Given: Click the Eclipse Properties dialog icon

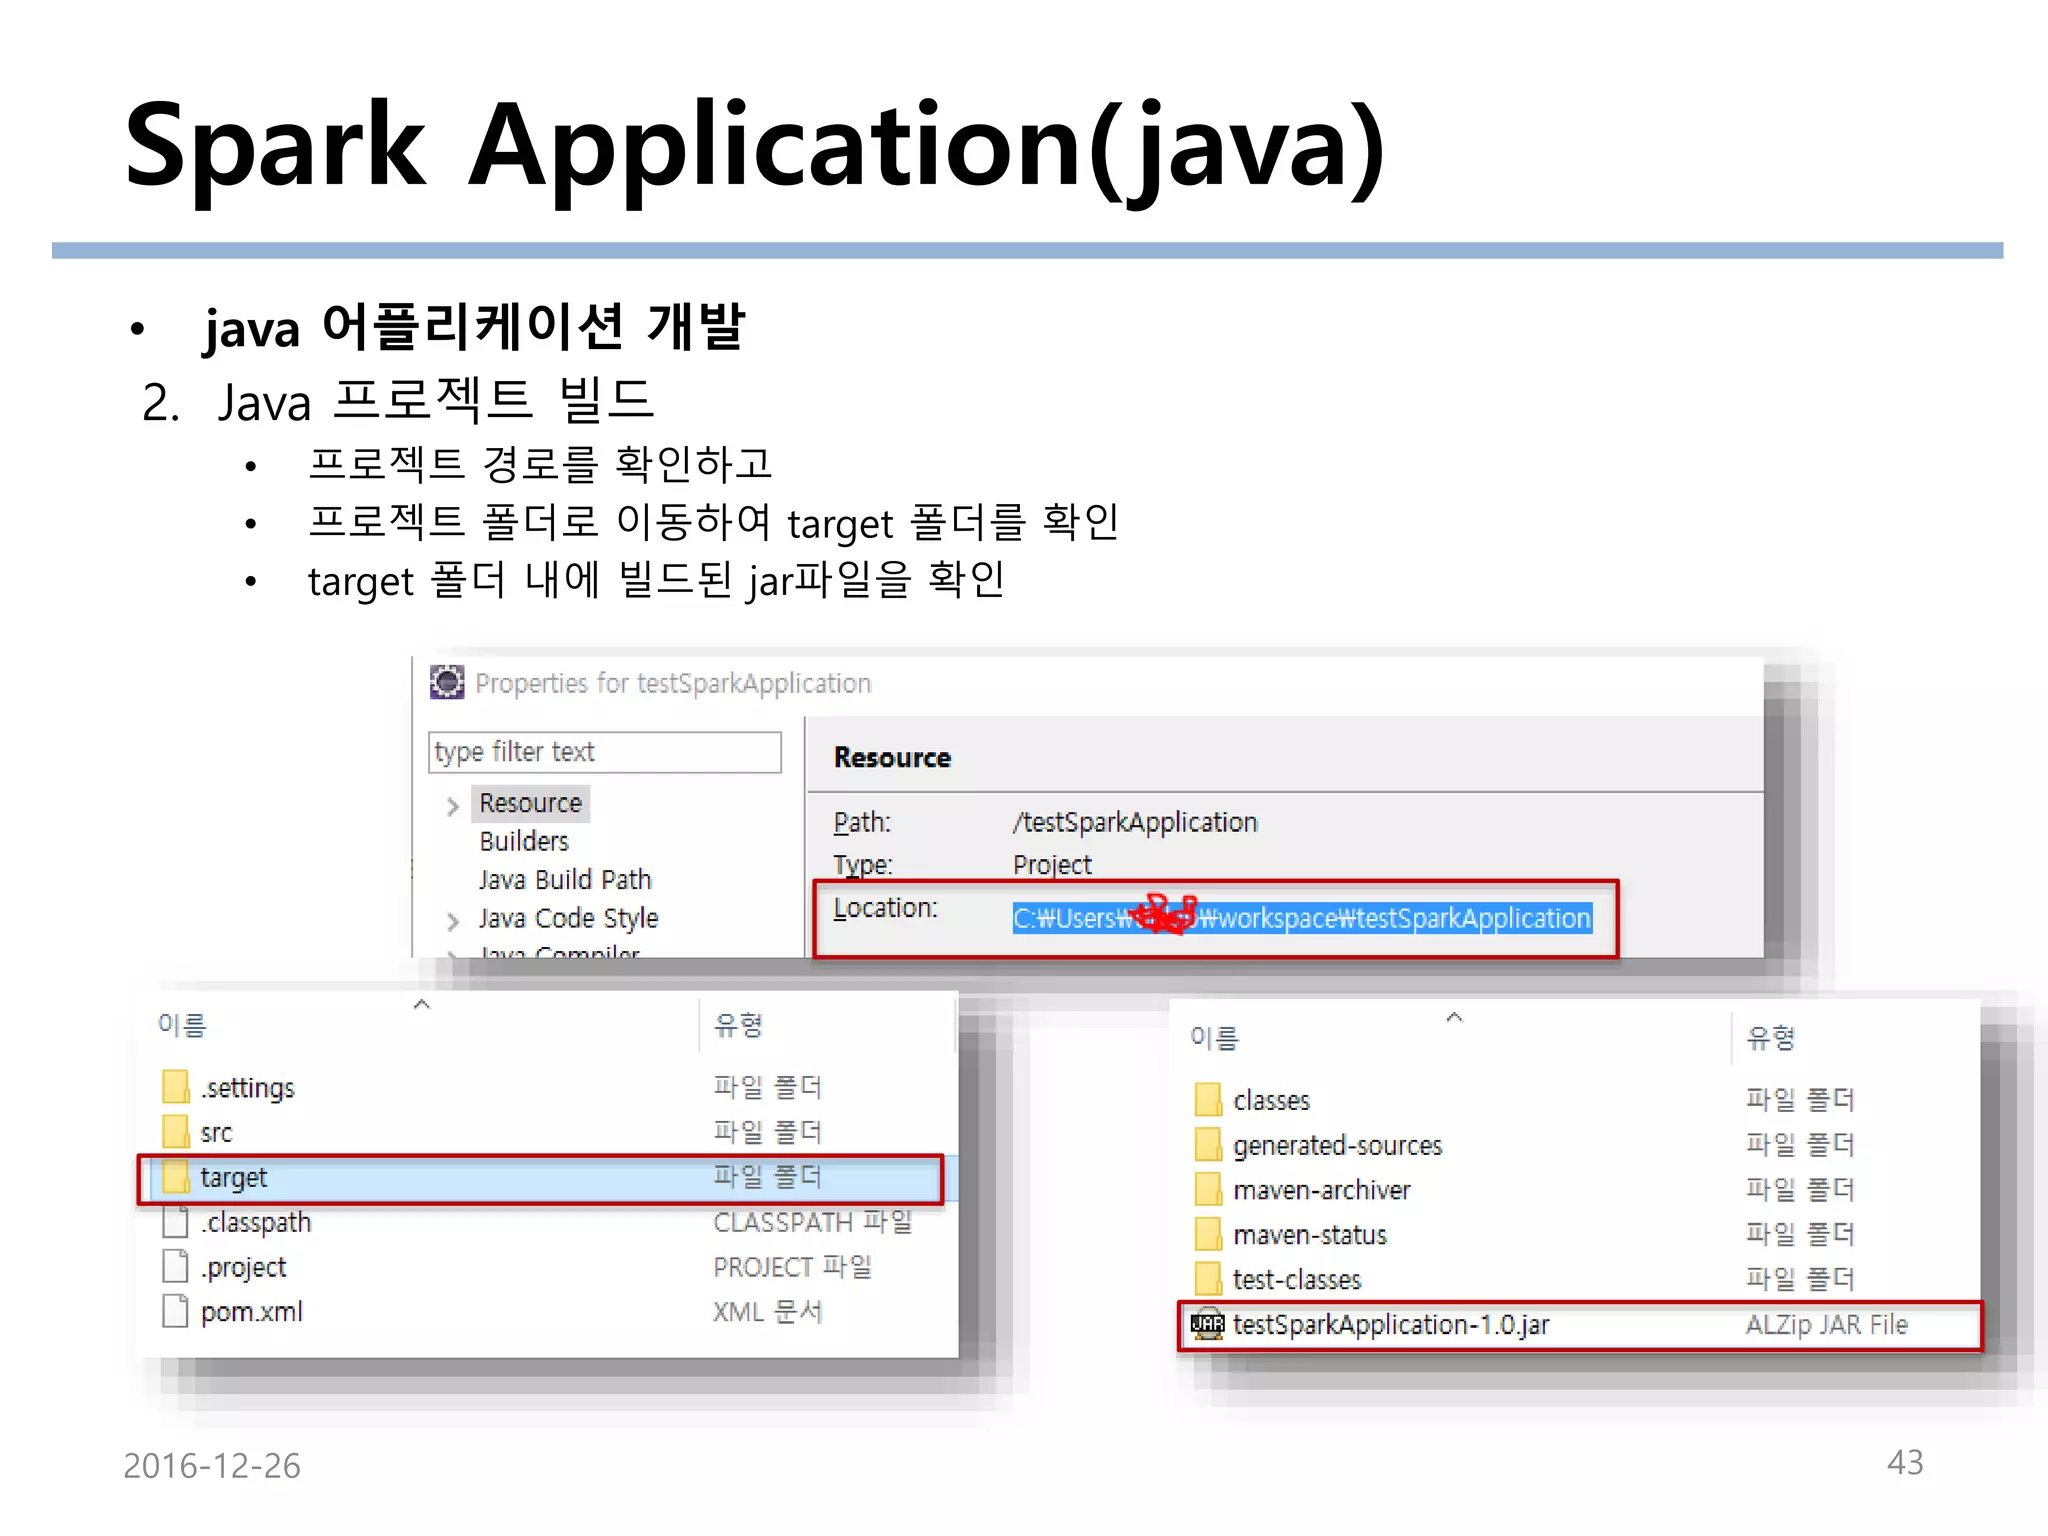Looking at the screenshot, I should 447,683.
